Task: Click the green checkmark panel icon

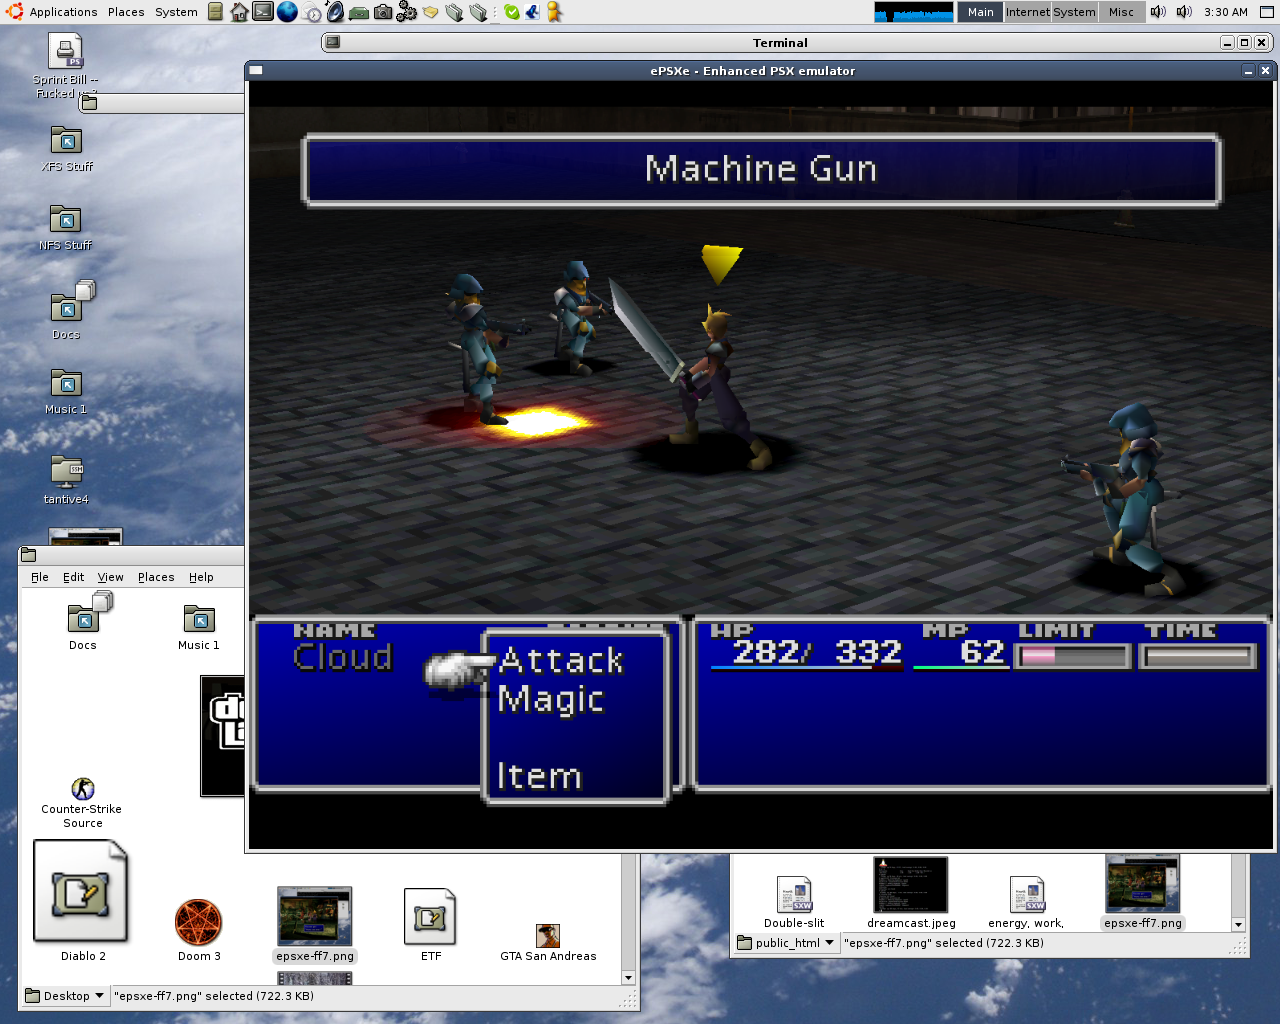Action: point(512,12)
